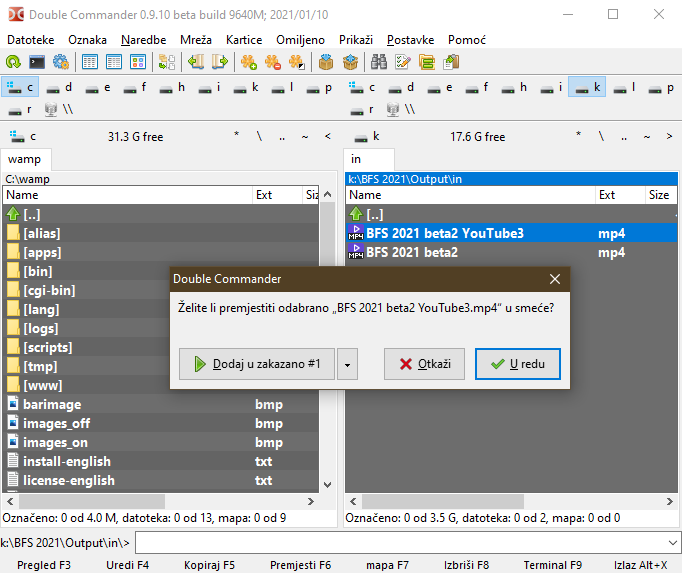Click the Dodaj u zakazano #1 button

[257, 364]
